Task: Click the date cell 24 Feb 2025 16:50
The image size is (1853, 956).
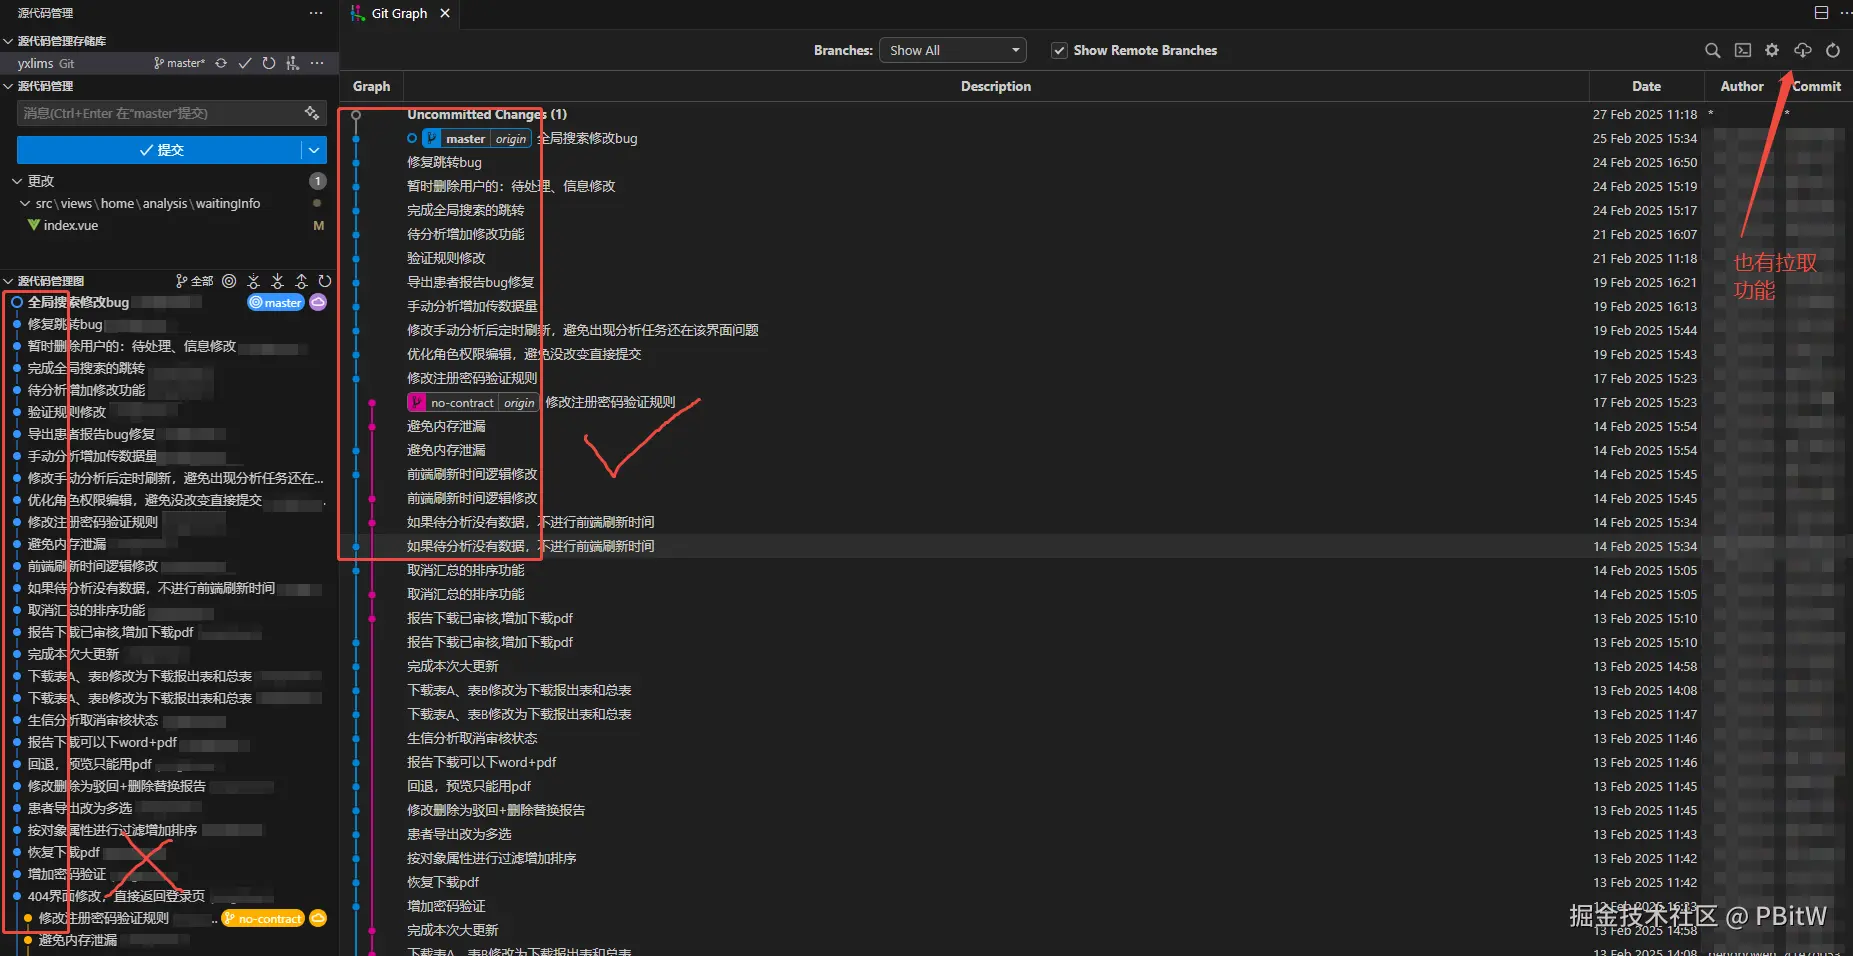Action: (1644, 162)
